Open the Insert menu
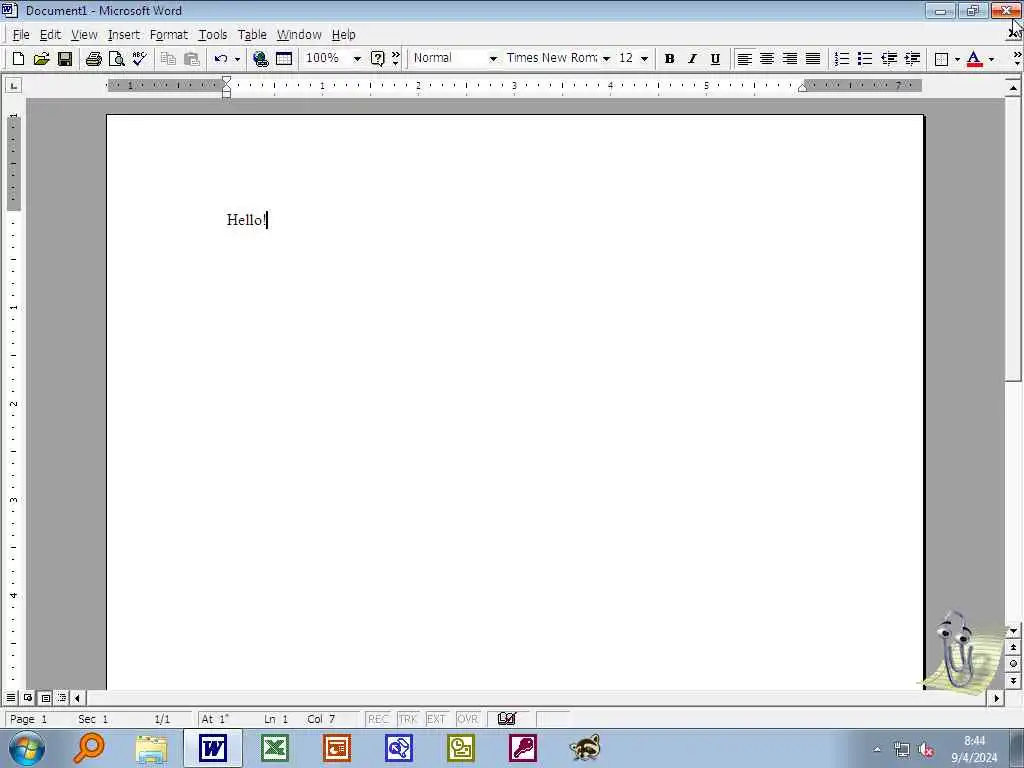 pyautogui.click(x=123, y=35)
